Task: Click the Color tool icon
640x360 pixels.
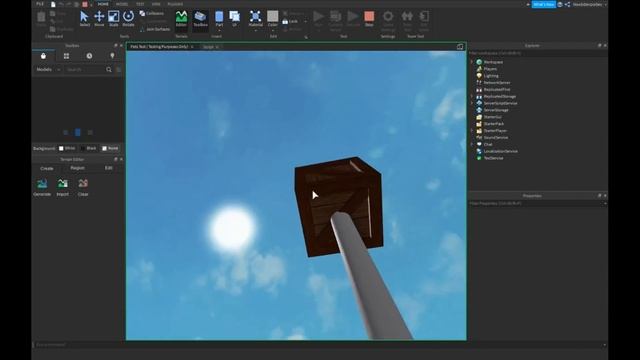Action: click(x=273, y=17)
